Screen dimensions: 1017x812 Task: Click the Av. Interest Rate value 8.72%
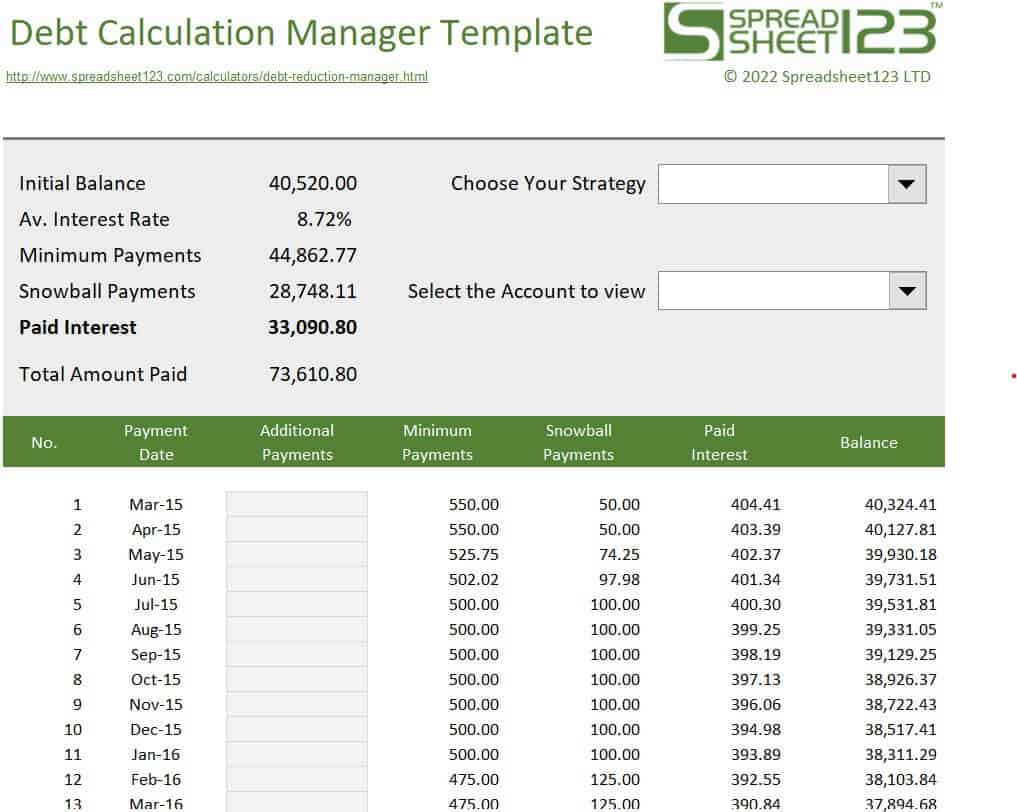coord(324,219)
